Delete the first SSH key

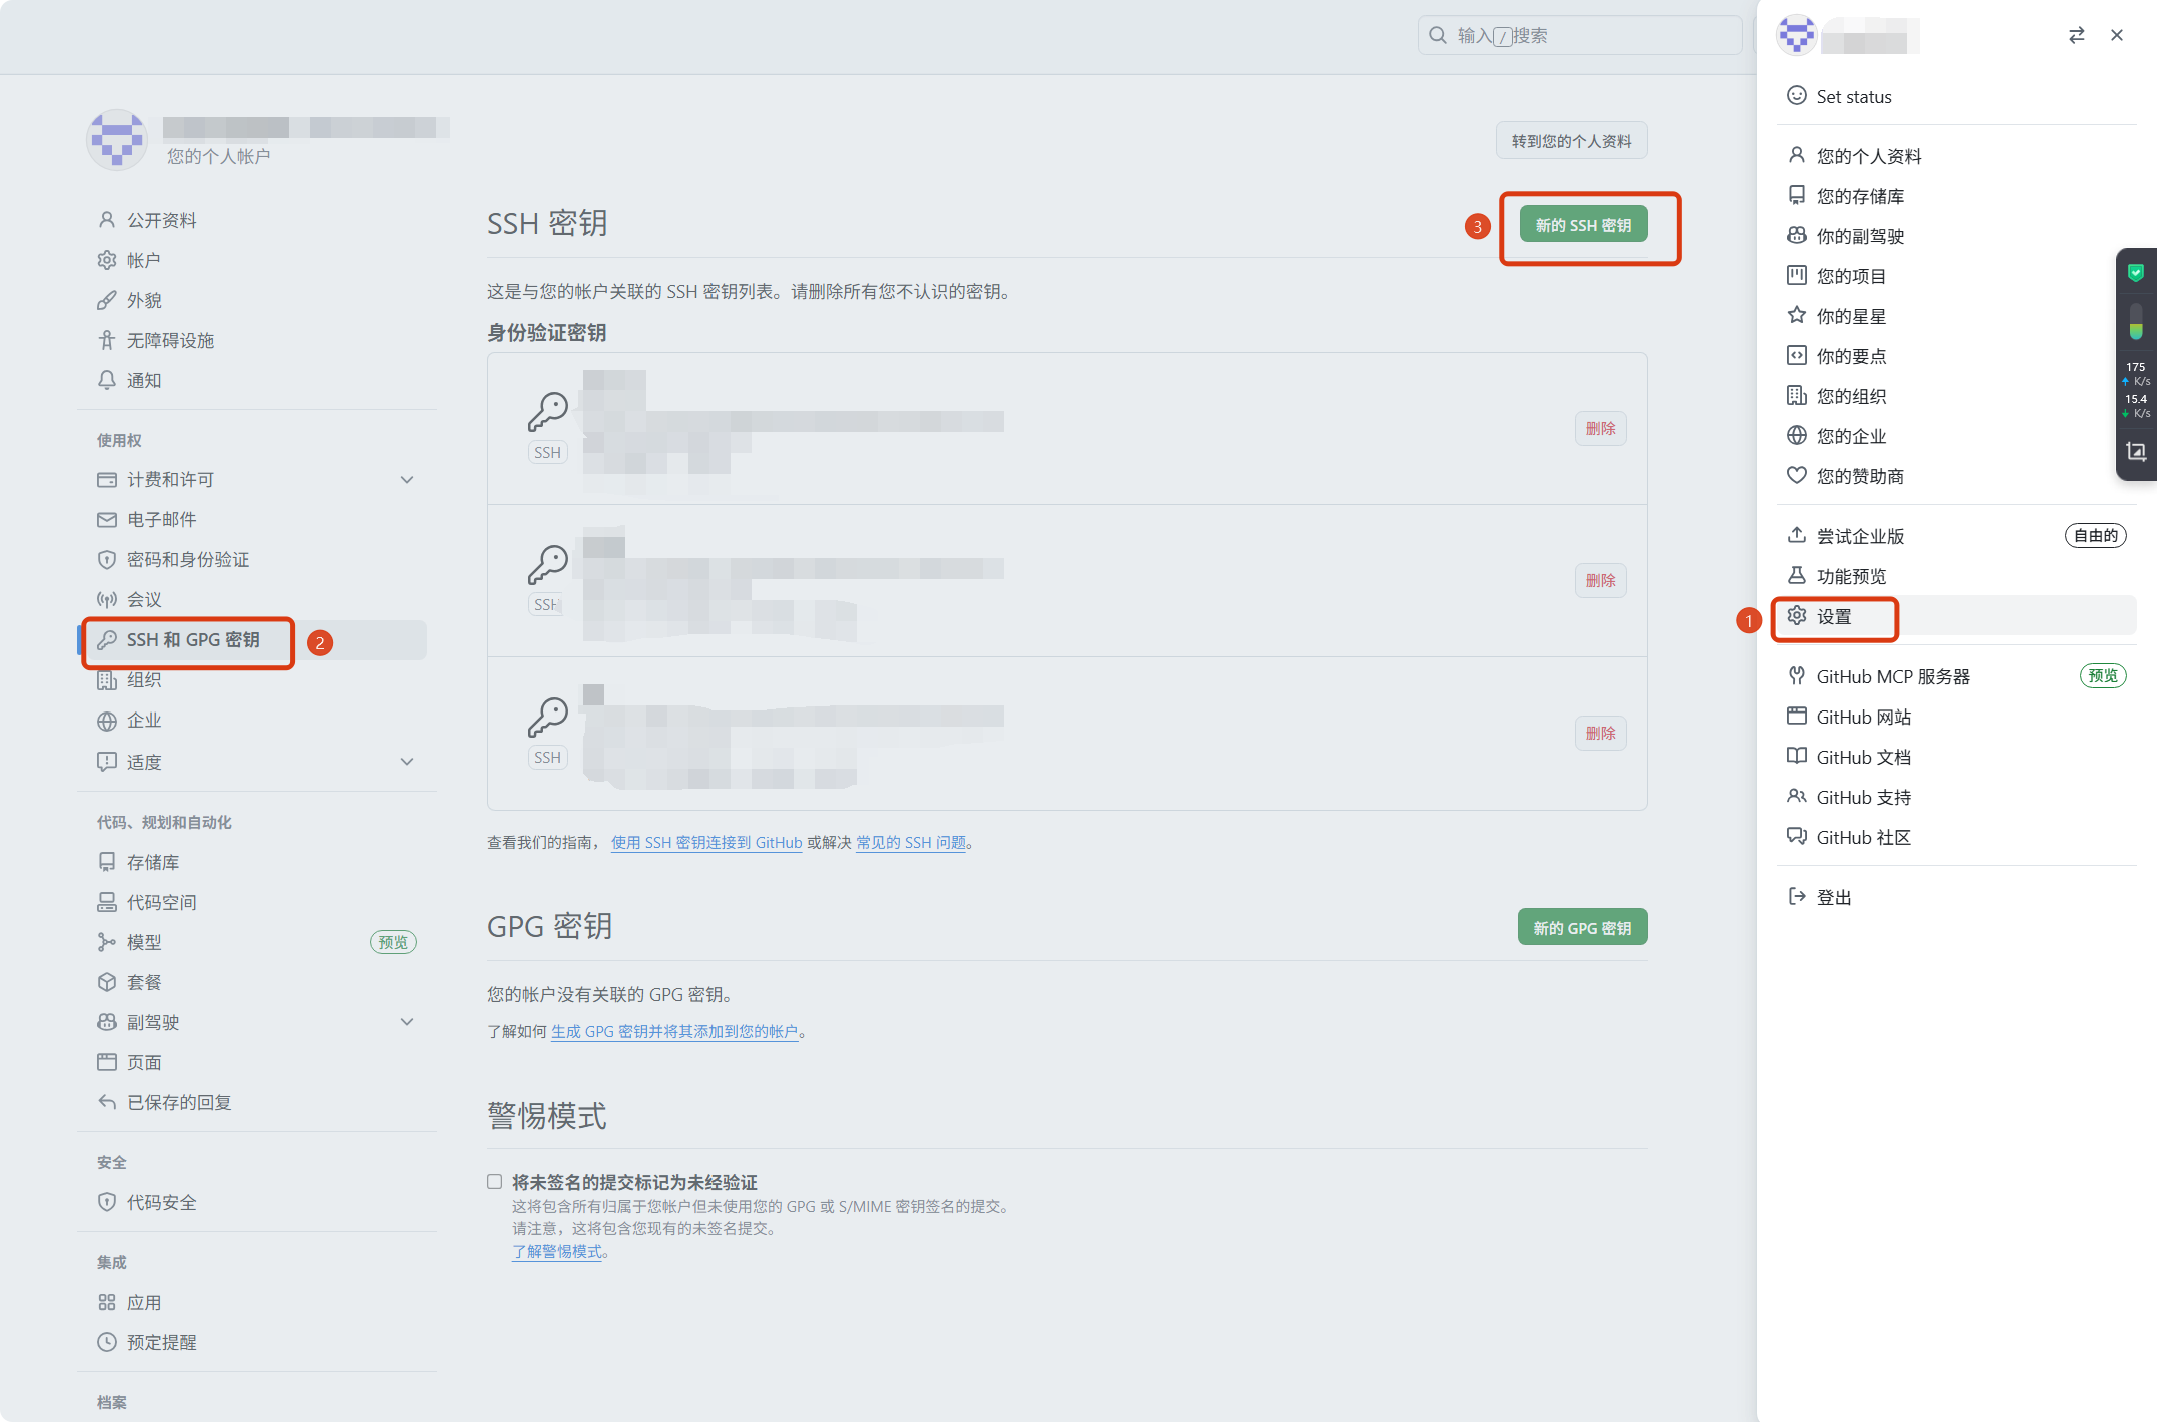1600,428
